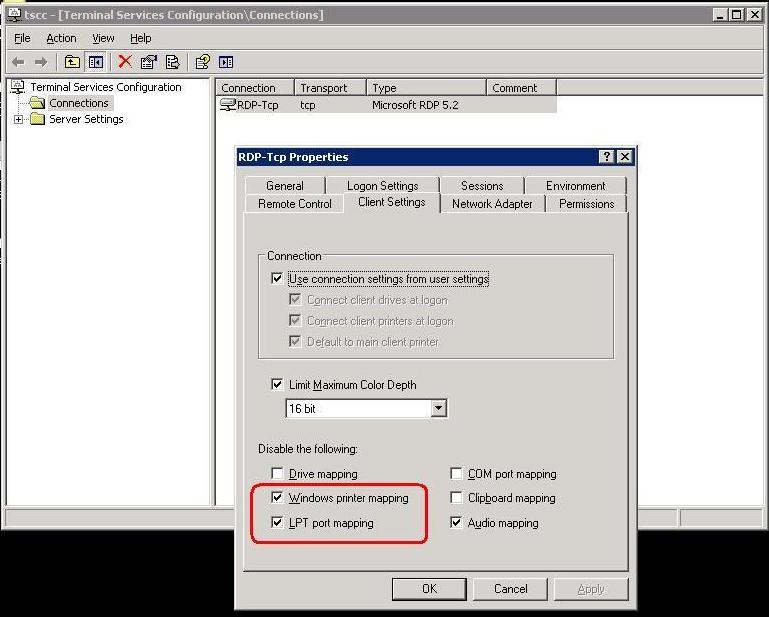Select the Client Settings tab
The image size is (769, 617).
pos(391,202)
